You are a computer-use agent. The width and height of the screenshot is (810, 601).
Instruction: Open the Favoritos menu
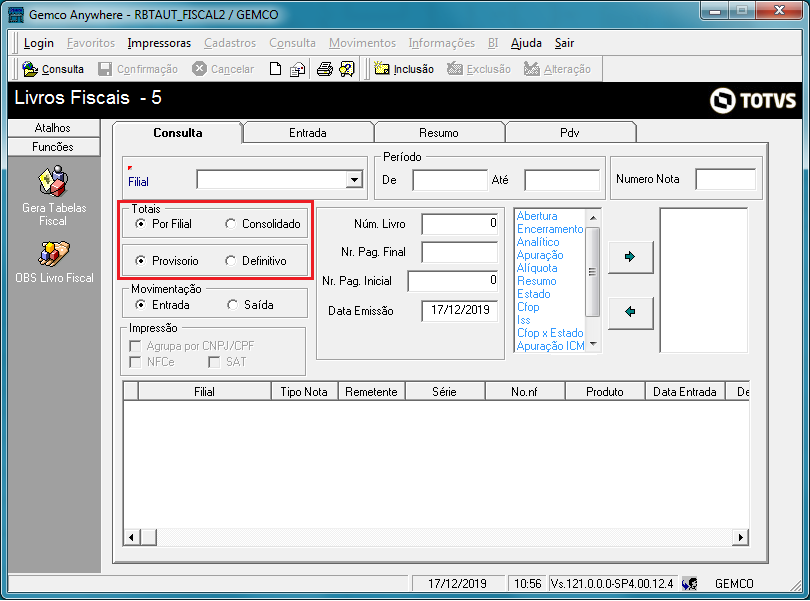(x=91, y=43)
